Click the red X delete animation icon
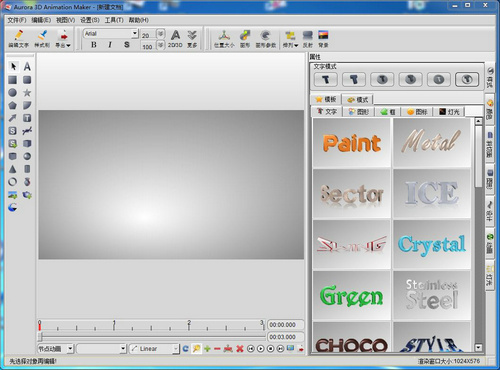Screen dimensions: 500x370 (240, 349)
